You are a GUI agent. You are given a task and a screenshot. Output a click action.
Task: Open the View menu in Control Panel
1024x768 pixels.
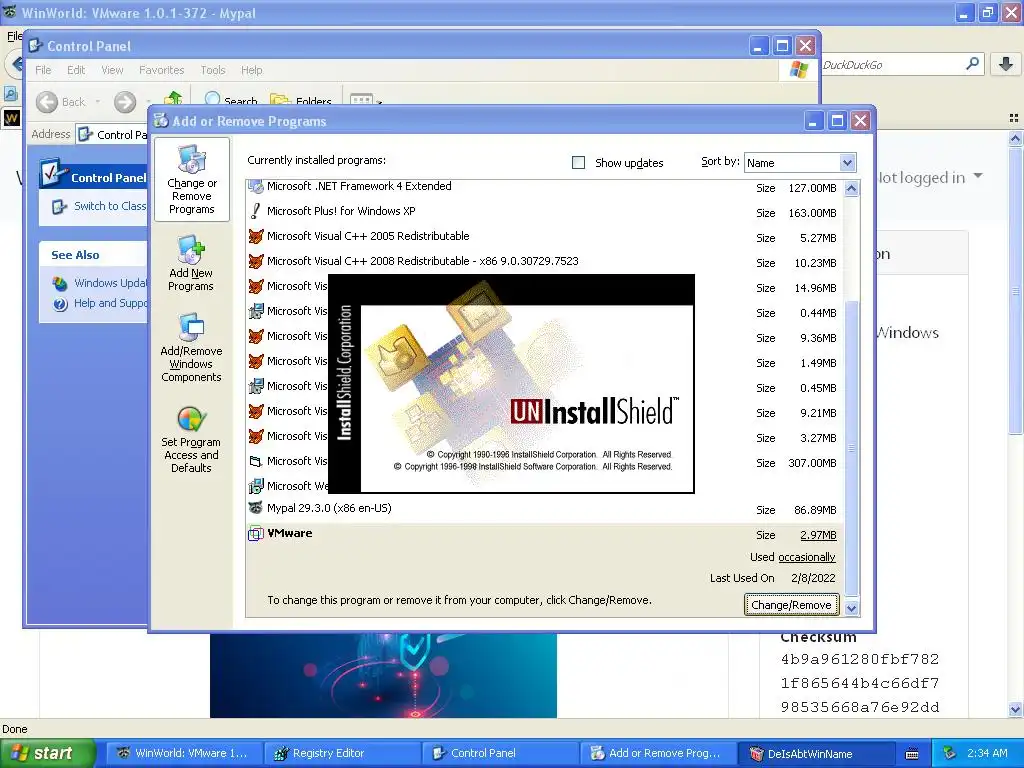click(x=112, y=70)
